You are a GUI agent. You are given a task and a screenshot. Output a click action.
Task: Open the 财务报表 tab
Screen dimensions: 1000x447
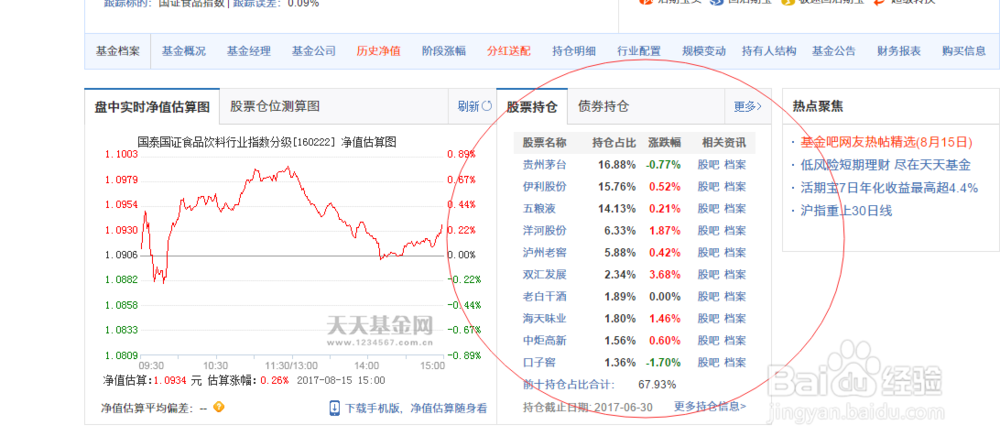tap(899, 52)
